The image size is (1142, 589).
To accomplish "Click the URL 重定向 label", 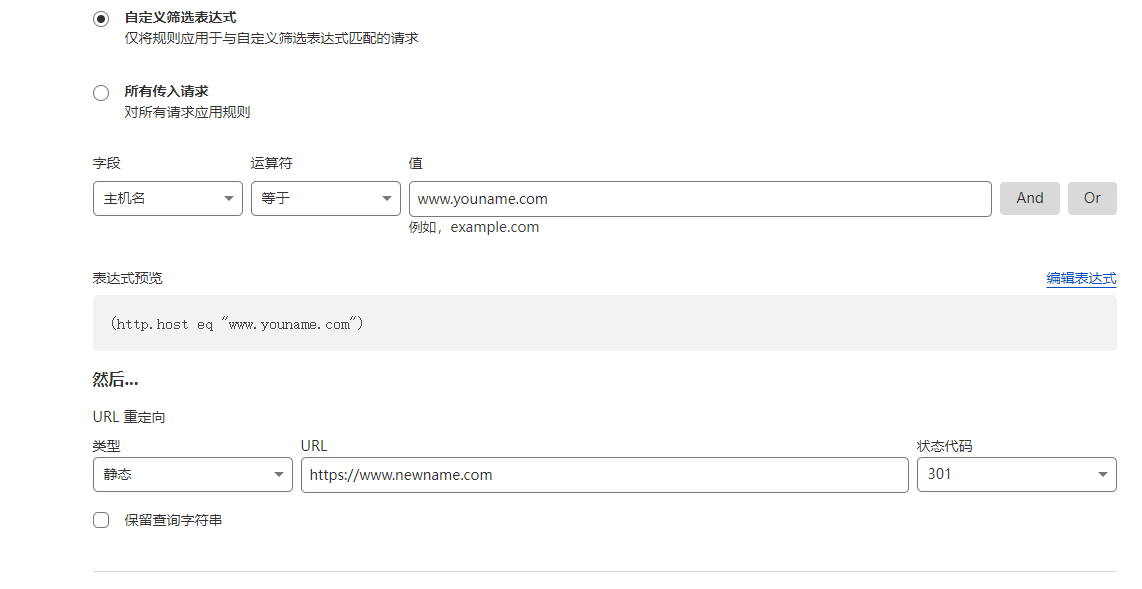I will (x=129, y=417).
